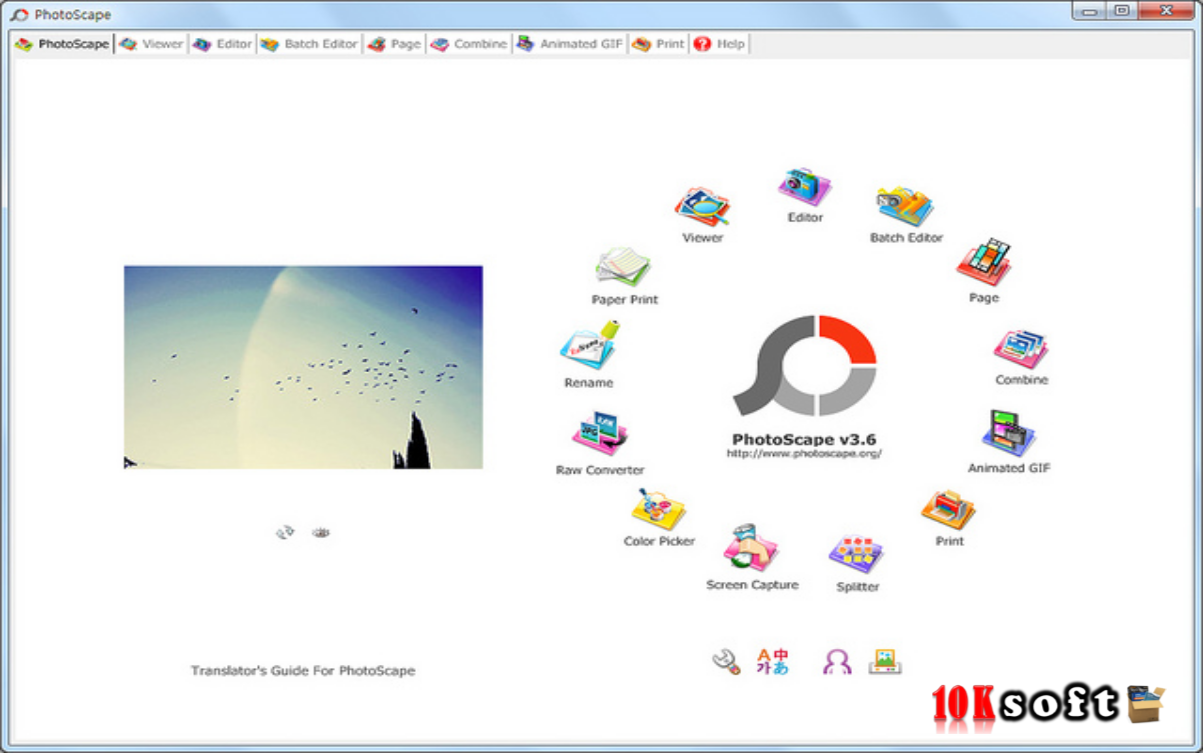The height and width of the screenshot is (753, 1203).
Task: Open the Paper Print icon
Action: (624, 268)
